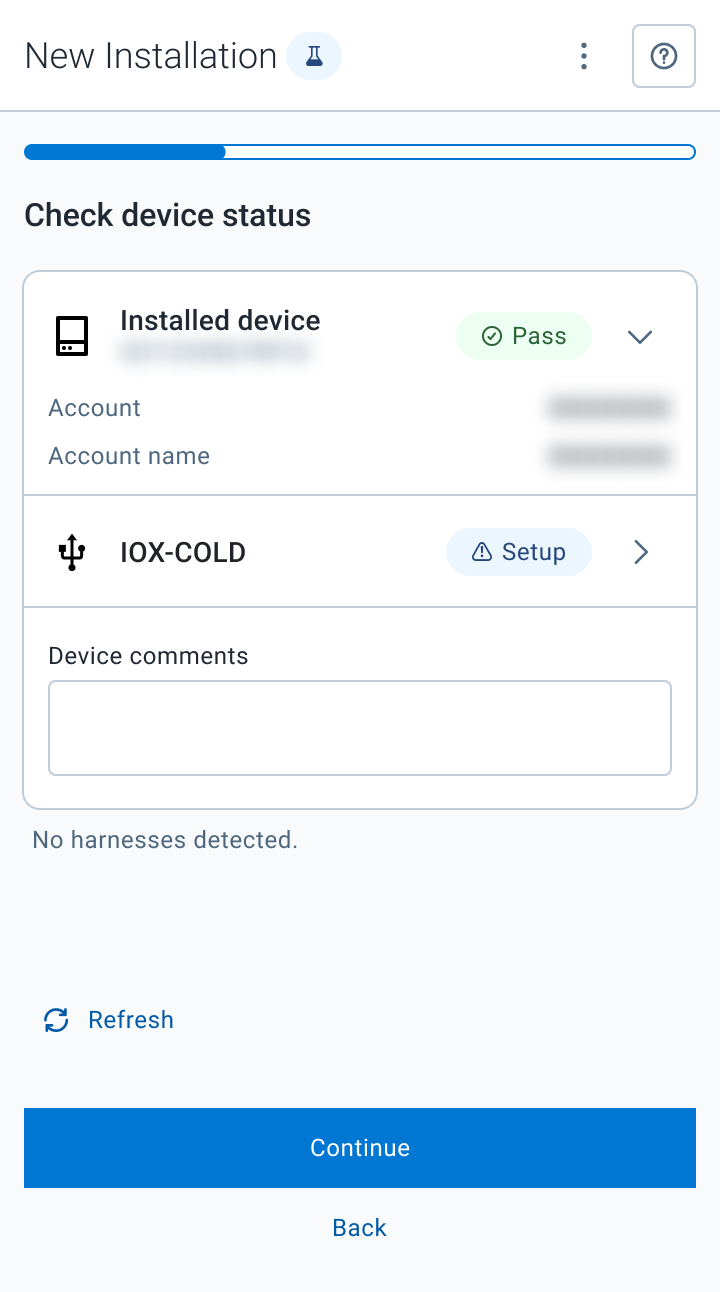Go Back to the previous step

tap(360, 1228)
